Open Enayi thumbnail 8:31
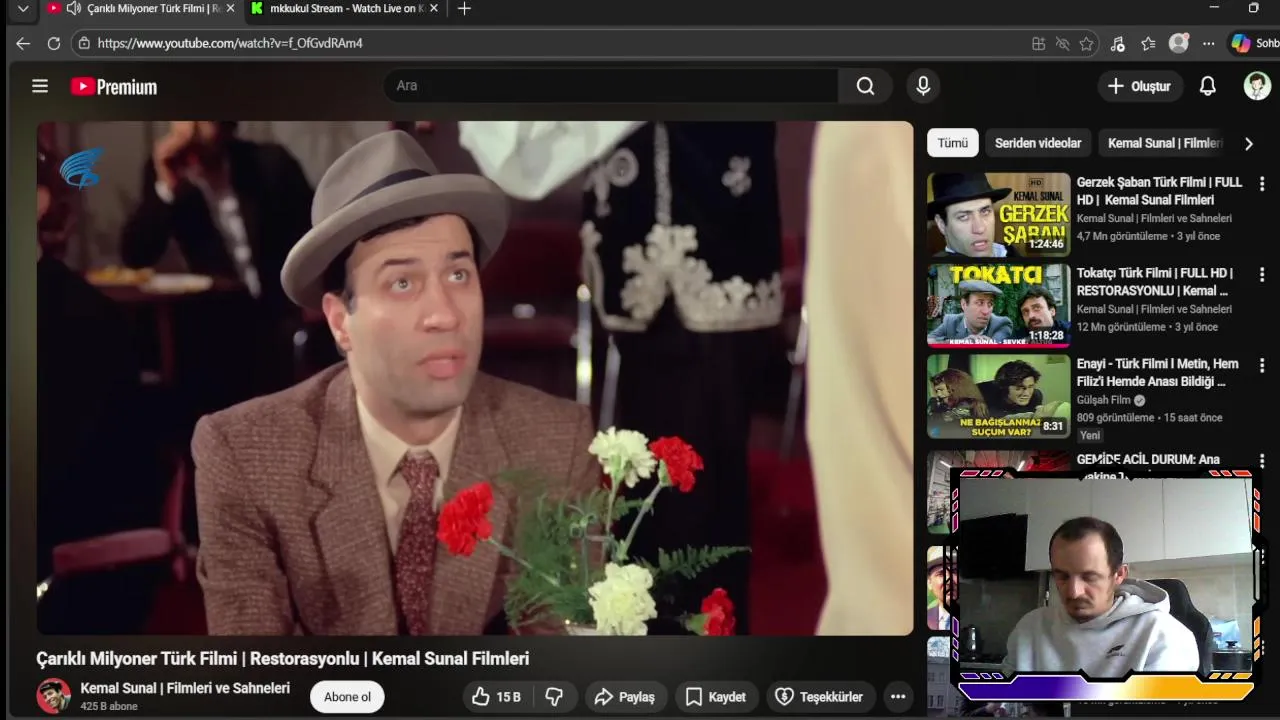The width and height of the screenshot is (1280, 720). pyautogui.click(x=998, y=396)
